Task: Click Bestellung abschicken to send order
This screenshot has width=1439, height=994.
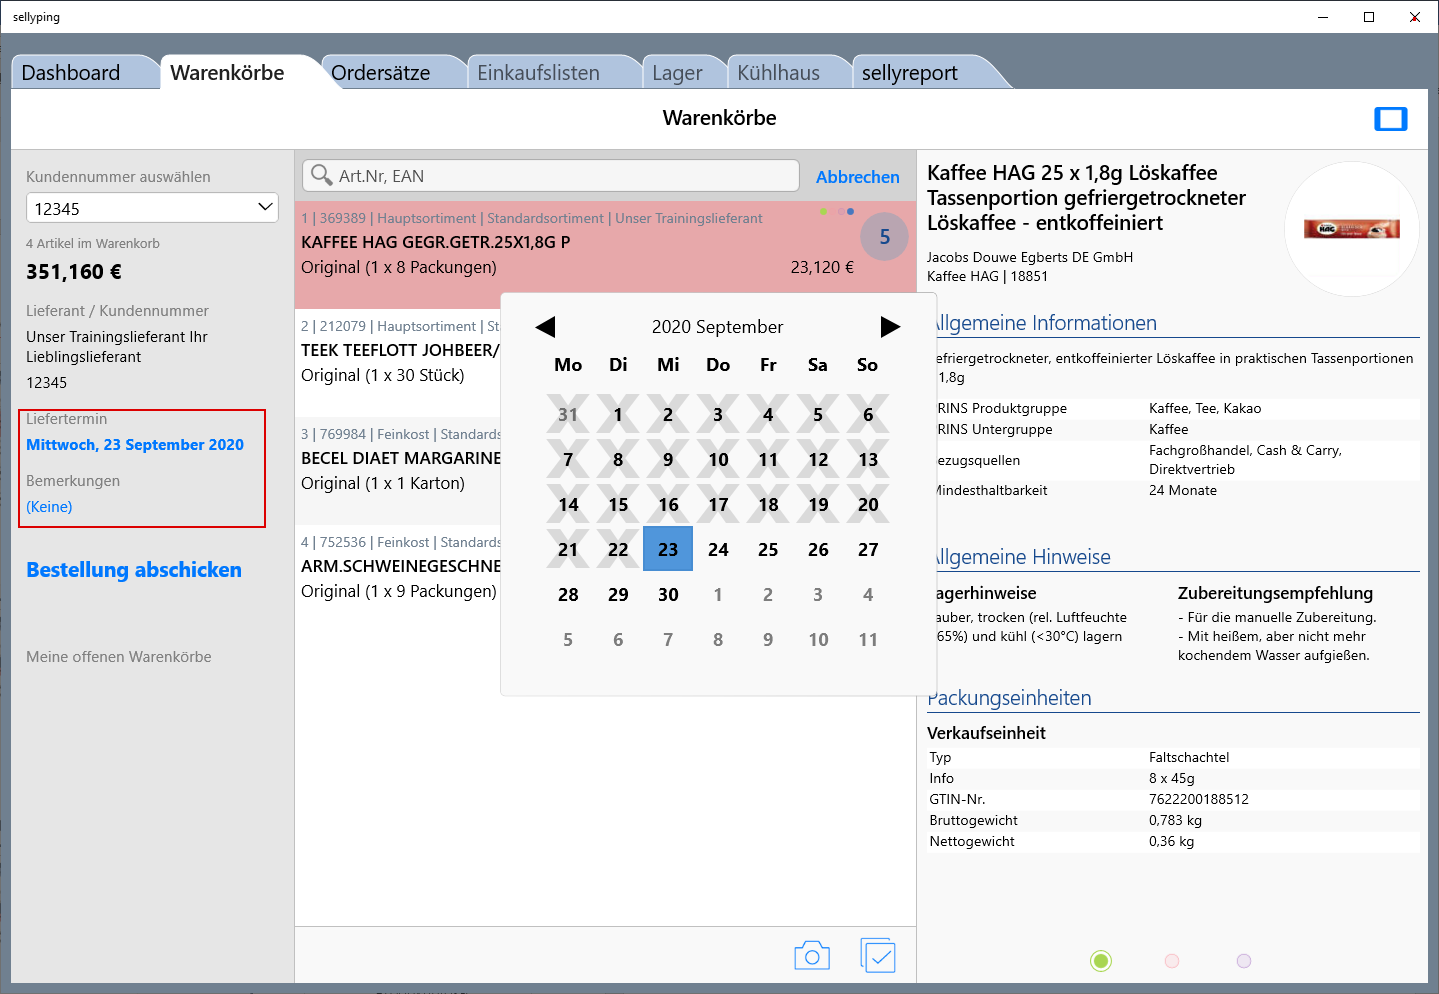Action: (x=134, y=570)
